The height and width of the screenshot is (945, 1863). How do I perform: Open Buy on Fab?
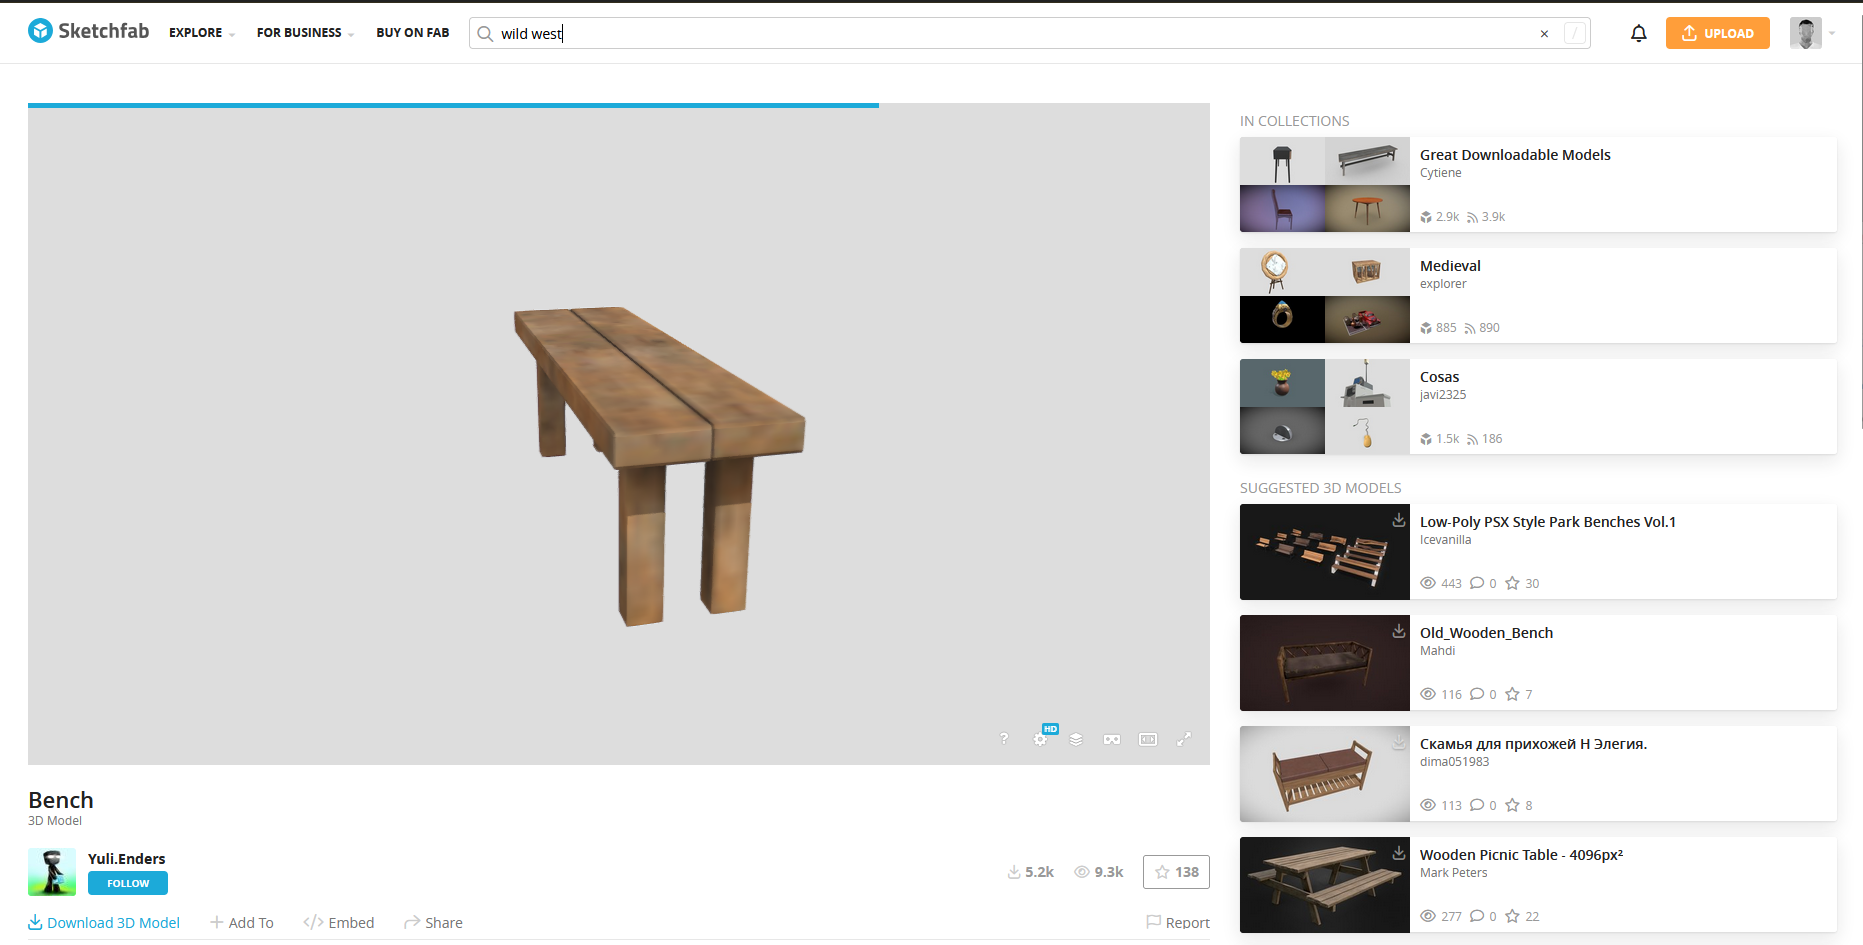pos(413,33)
